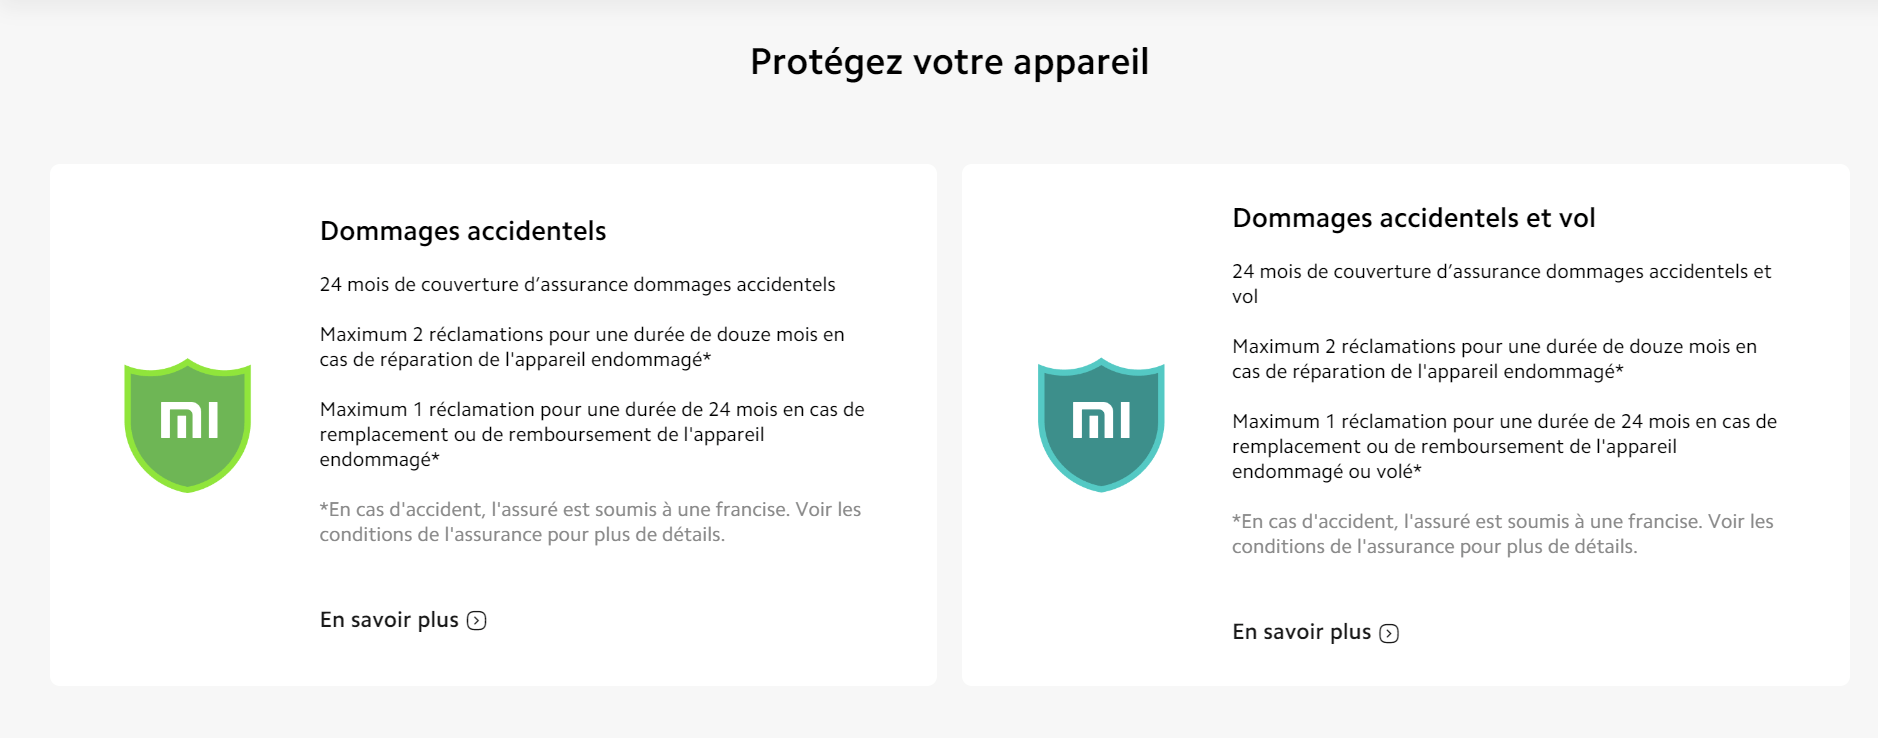The image size is (1878, 738).
Task: Click the 'Dommages accidentels et vol' card heading
Action: [x=1414, y=218]
